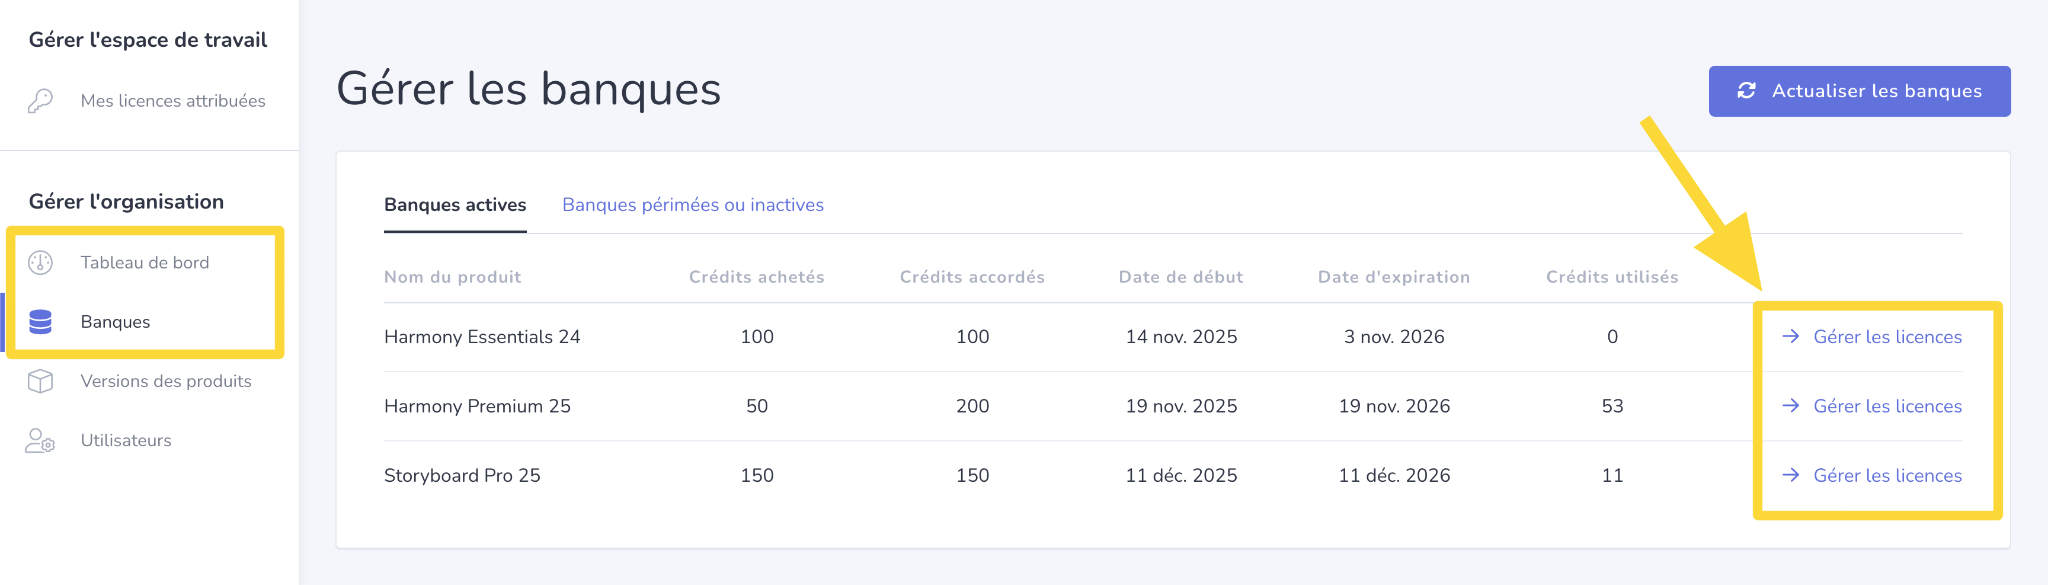Click the refresh icon in Actualiser les banques
Screen dimensions: 2048x585
pos(1747,91)
